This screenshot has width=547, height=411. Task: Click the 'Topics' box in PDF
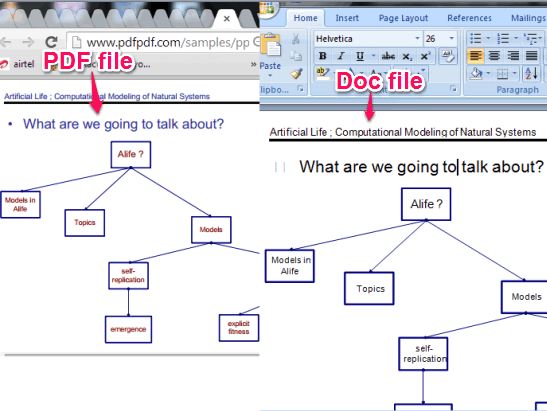84,223
